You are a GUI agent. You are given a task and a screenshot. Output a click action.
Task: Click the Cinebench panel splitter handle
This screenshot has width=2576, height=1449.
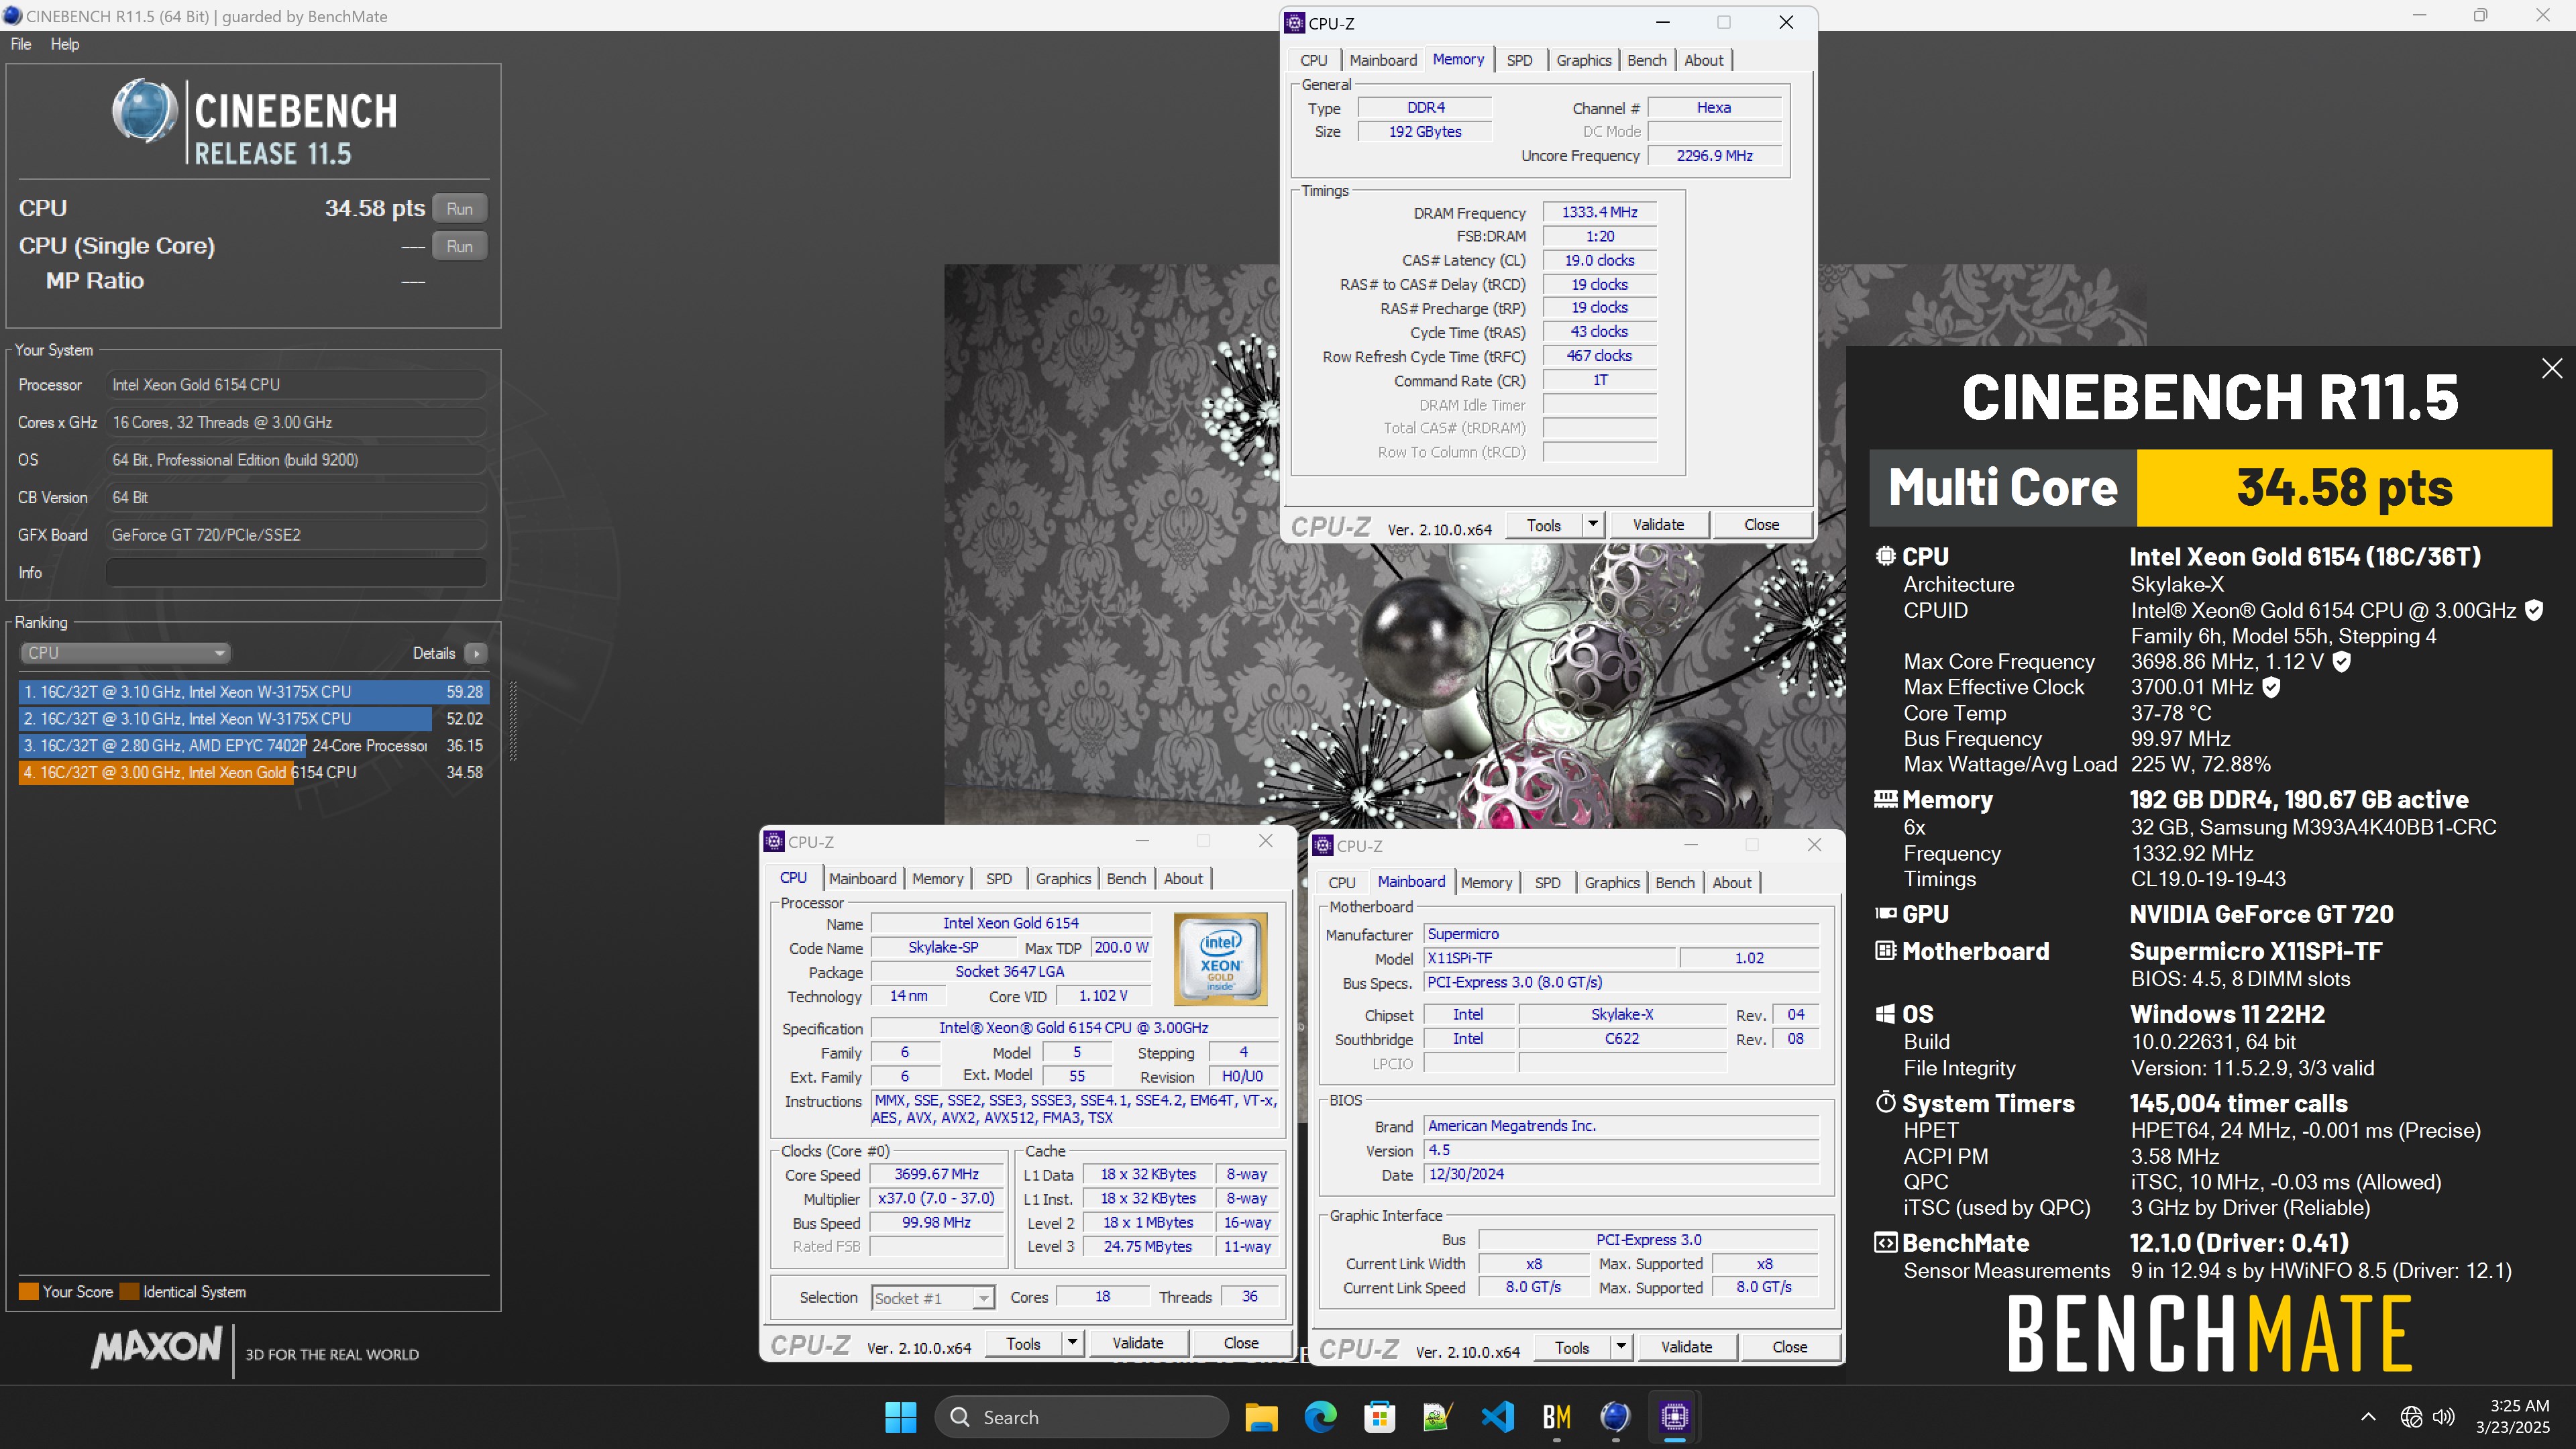pos(513,721)
